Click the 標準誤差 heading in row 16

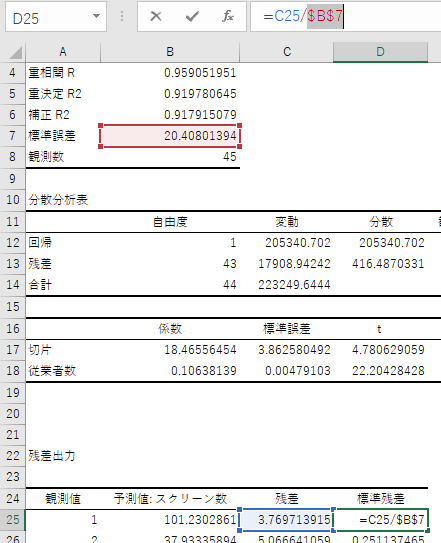(x=287, y=329)
